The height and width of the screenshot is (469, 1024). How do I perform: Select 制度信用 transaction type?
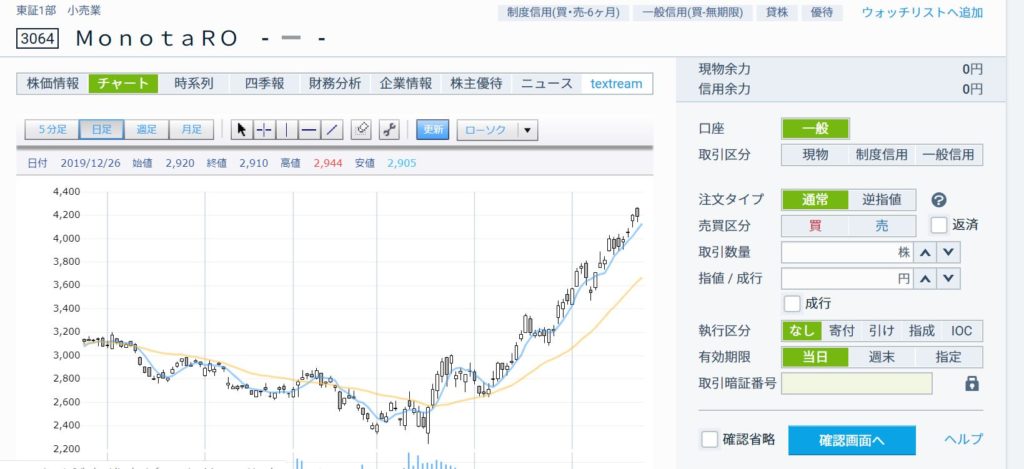(882, 155)
